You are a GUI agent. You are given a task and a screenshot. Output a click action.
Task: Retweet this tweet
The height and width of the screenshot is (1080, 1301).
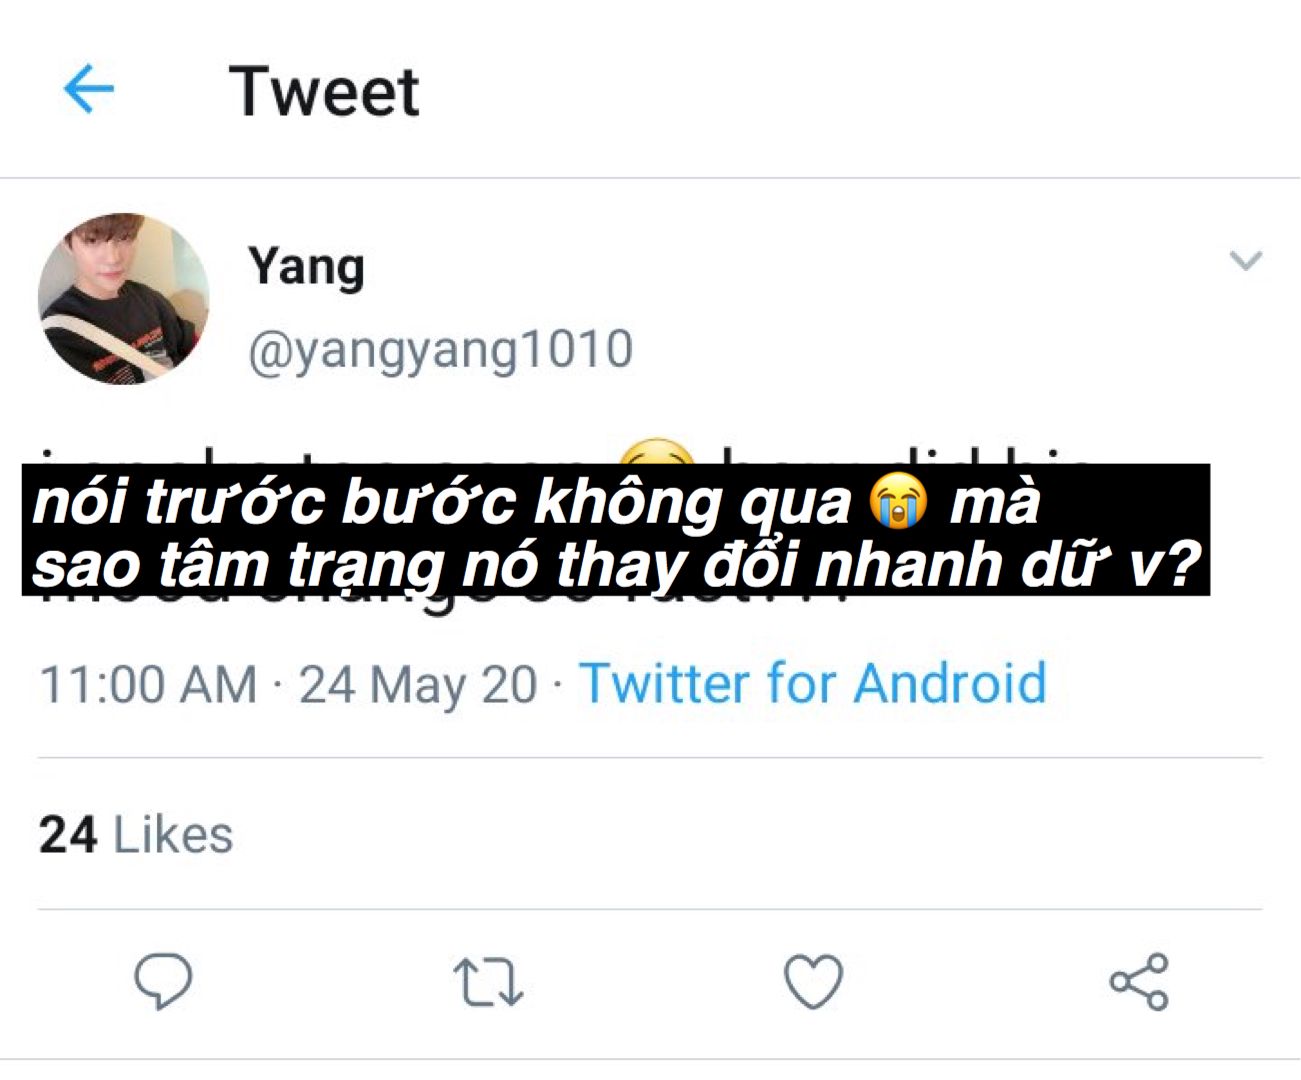click(x=488, y=982)
